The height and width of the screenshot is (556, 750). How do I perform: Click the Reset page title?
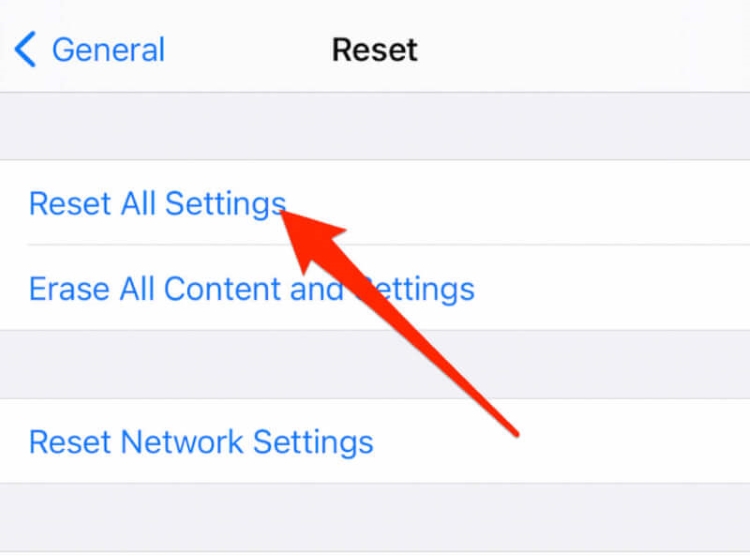(x=375, y=50)
